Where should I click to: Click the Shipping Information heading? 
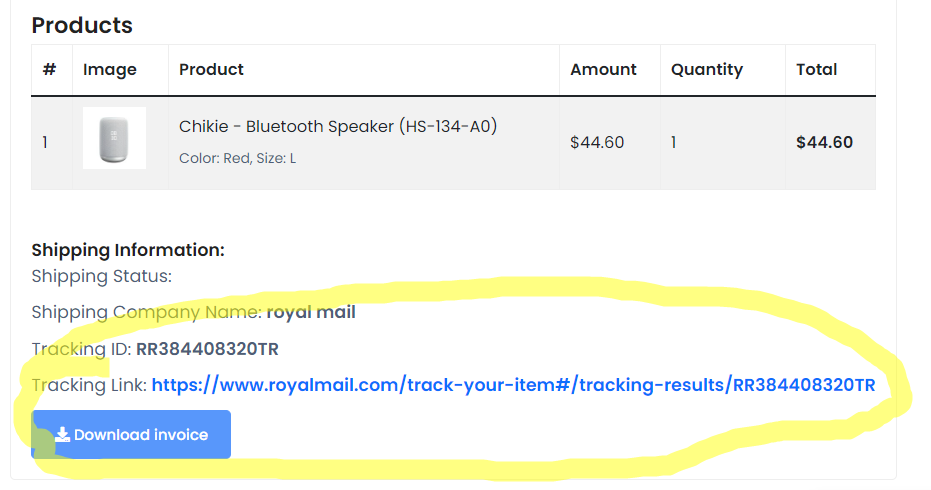click(128, 250)
